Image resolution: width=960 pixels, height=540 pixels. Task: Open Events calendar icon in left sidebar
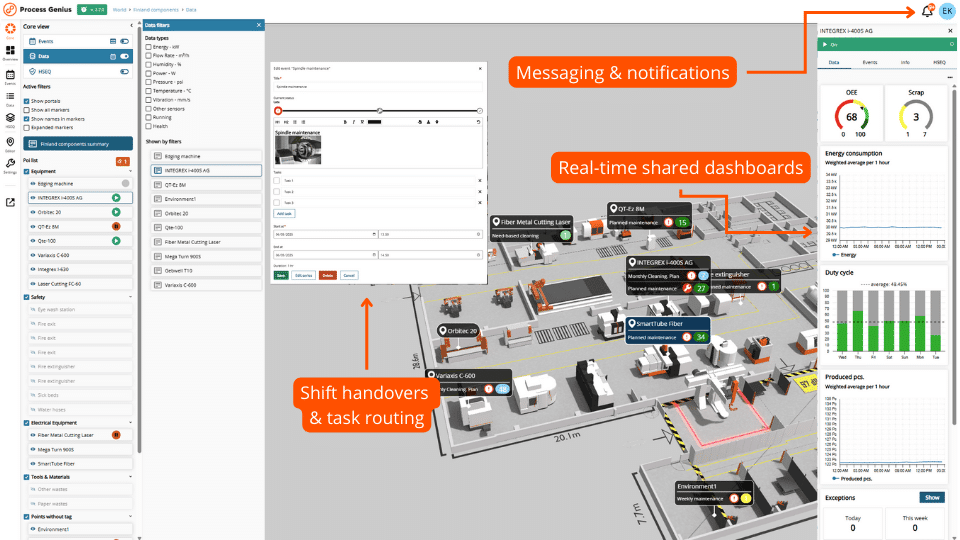pos(9,76)
